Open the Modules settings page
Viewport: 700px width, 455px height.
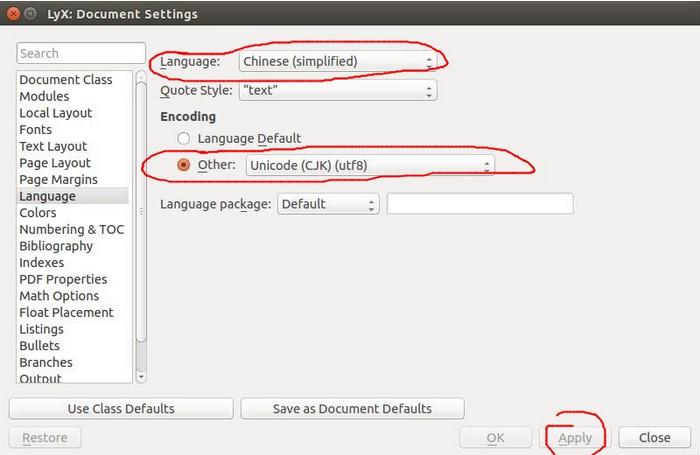click(44, 96)
